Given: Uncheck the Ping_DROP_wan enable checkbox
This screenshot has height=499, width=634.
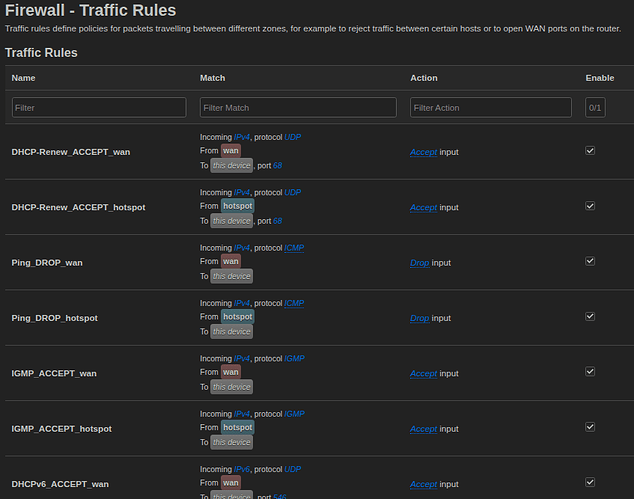Looking at the screenshot, I should [x=590, y=261].
